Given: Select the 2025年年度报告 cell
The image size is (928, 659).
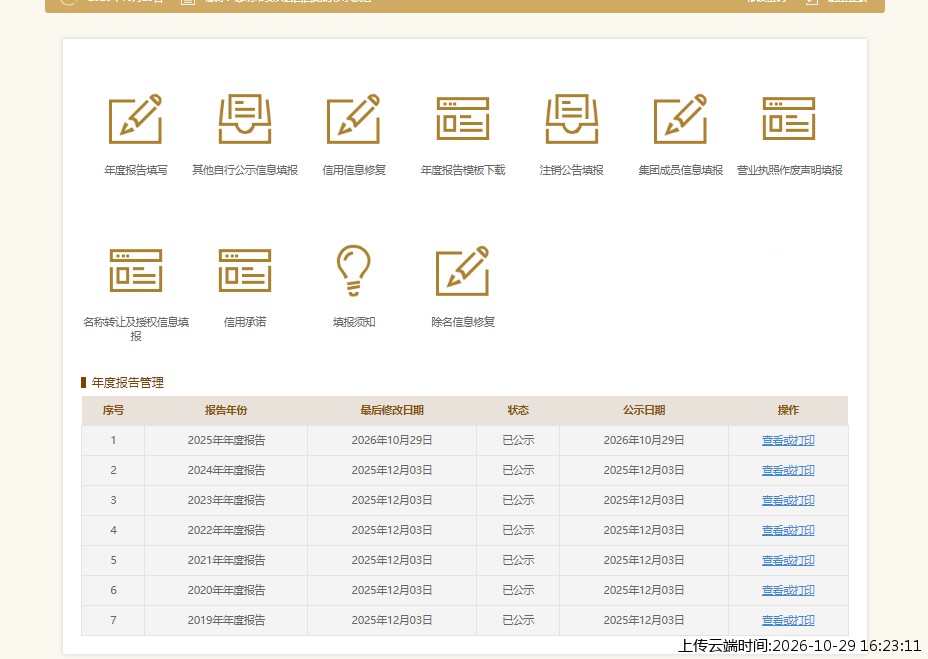Looking at the screenshot, I should (x=226, y=441).
